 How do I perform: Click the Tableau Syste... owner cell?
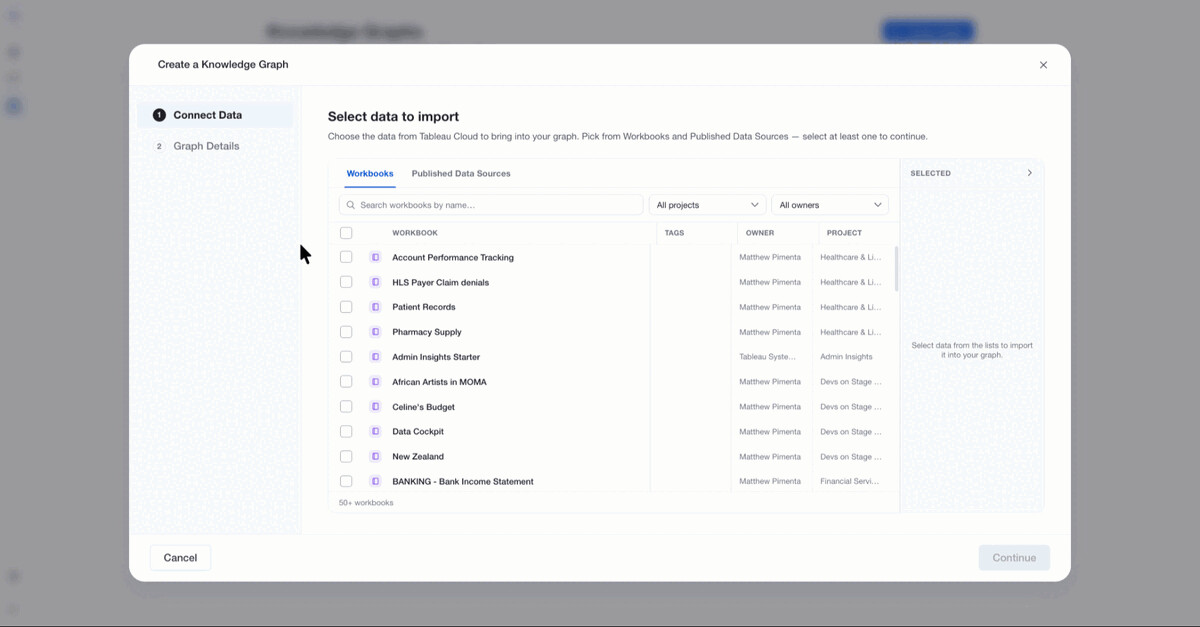pyautogui.click(x=768, y=357)
